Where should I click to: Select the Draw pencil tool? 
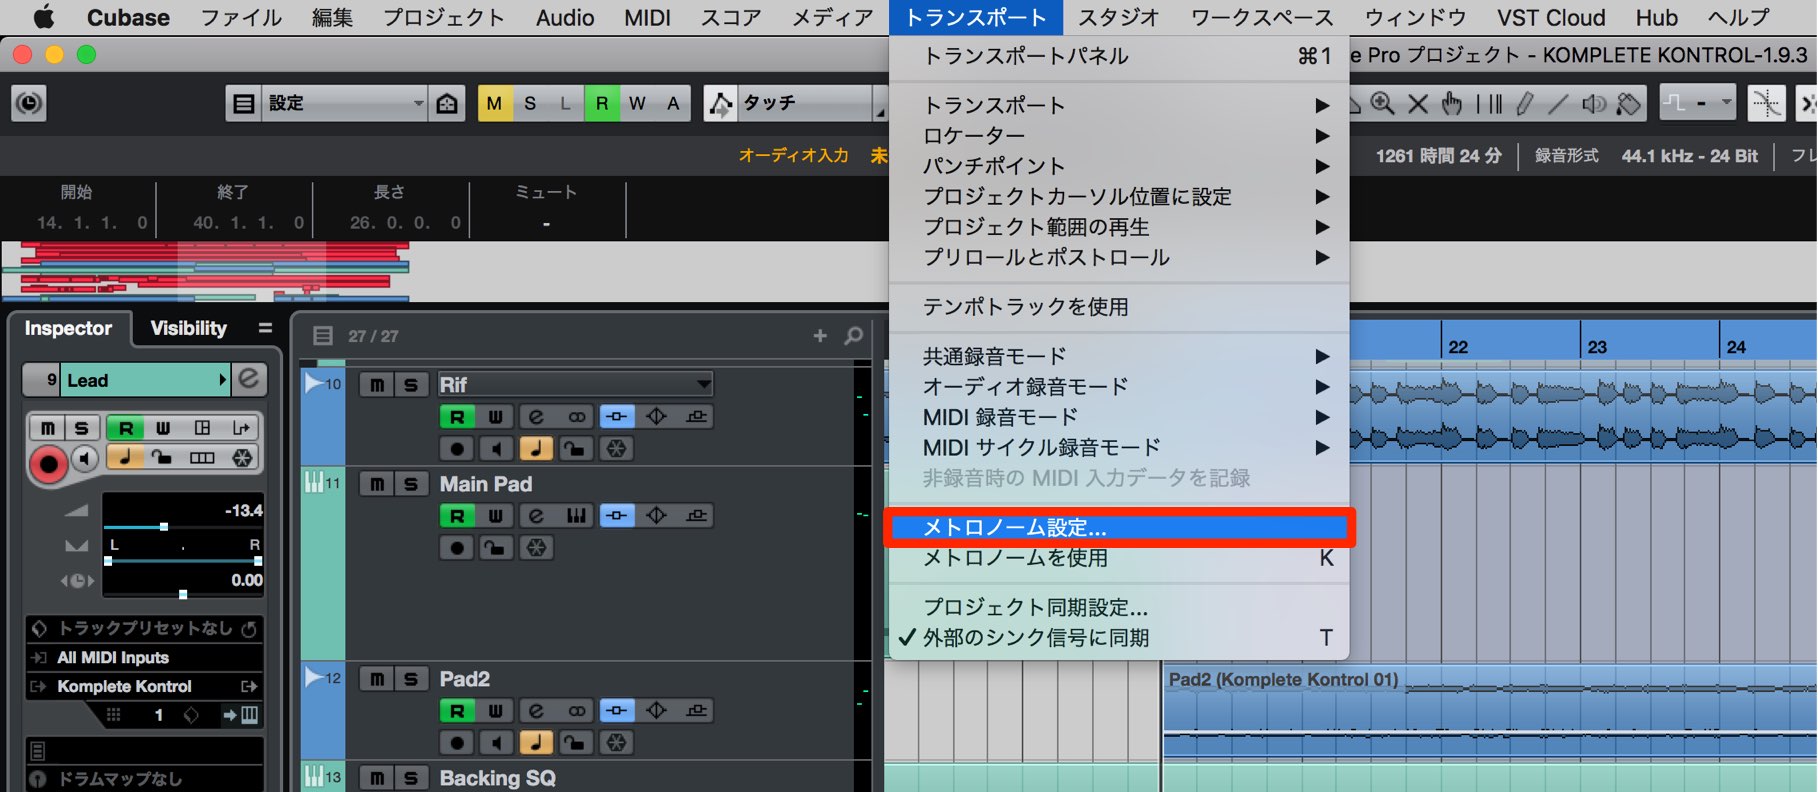(1524, 103)
